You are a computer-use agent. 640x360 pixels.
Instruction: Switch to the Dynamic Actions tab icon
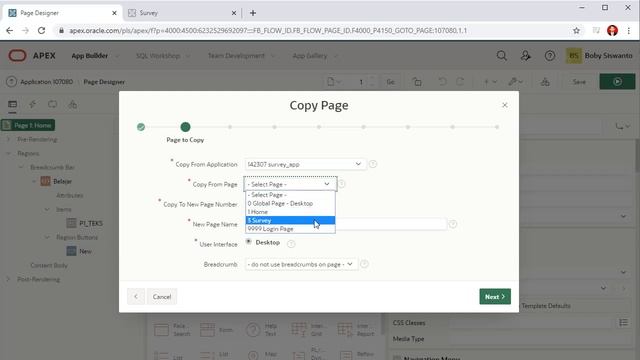click(x=33, y=104)
